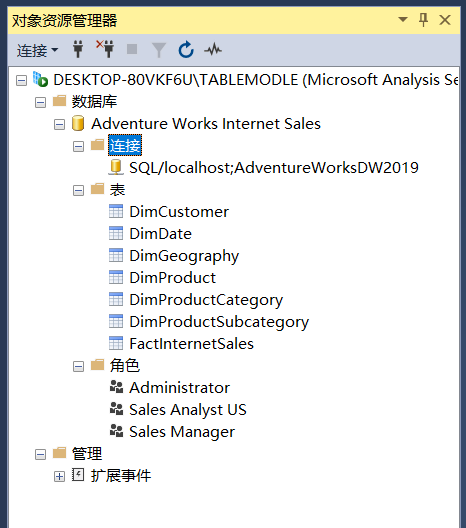
Task: Select the DimDate table name
Action: click(x=161, y=234)
